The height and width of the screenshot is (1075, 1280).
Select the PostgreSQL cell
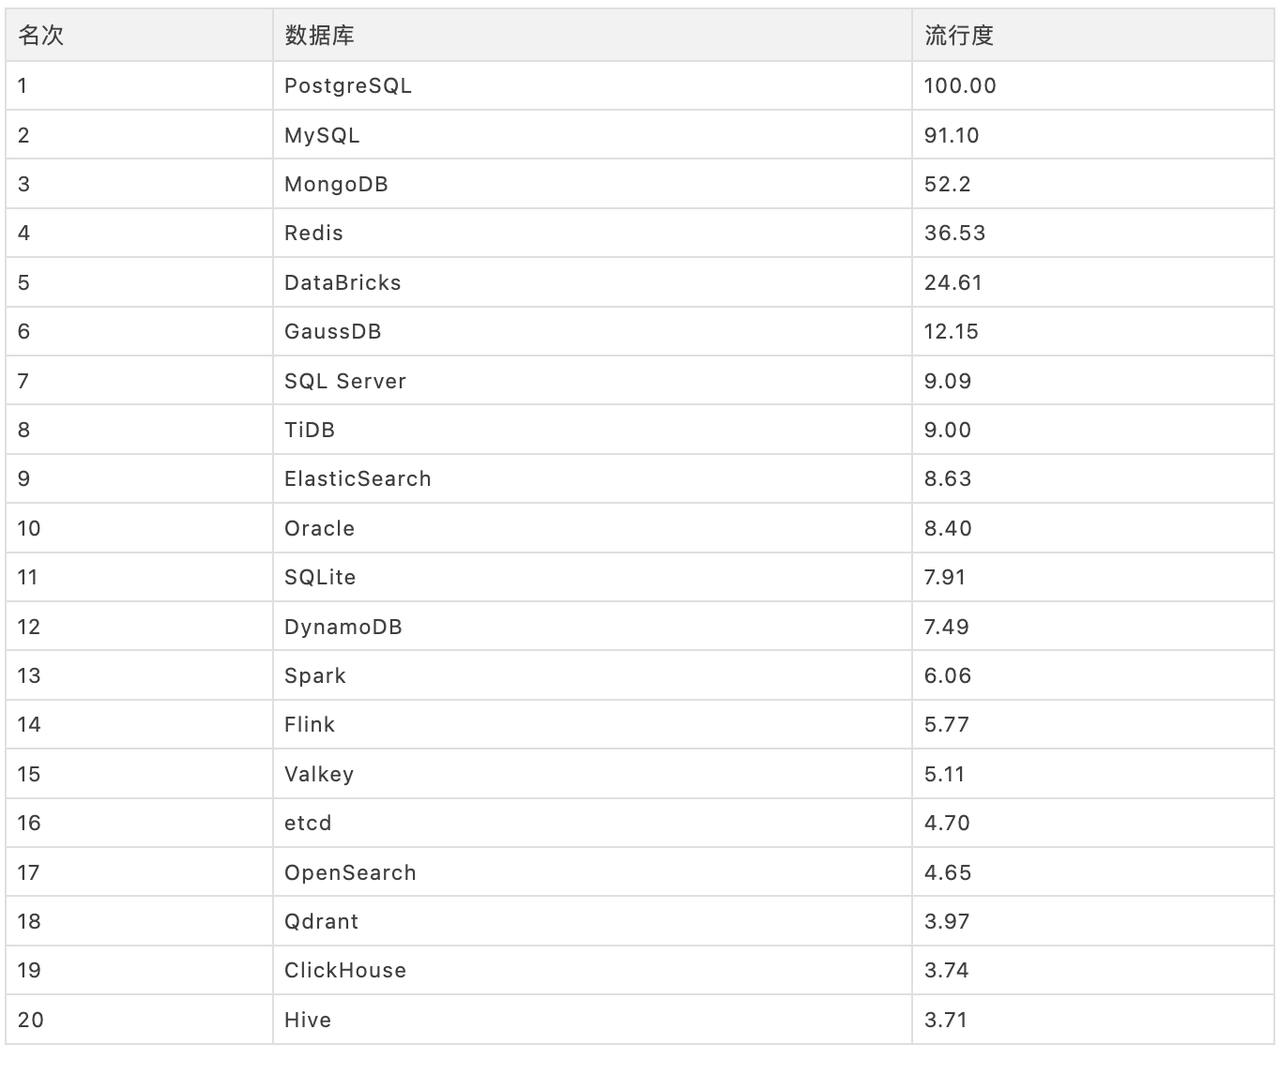pyautogui.click(x=348, y=86)
